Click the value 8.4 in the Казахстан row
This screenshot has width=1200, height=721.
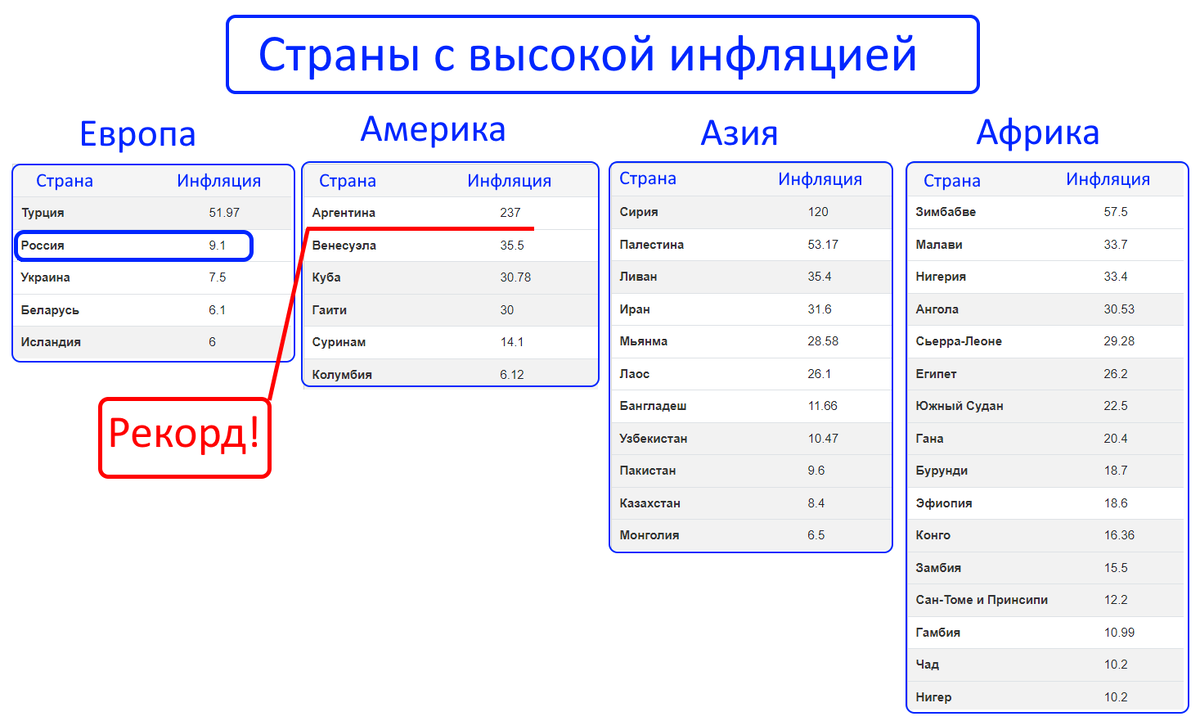tap(817, 503)
